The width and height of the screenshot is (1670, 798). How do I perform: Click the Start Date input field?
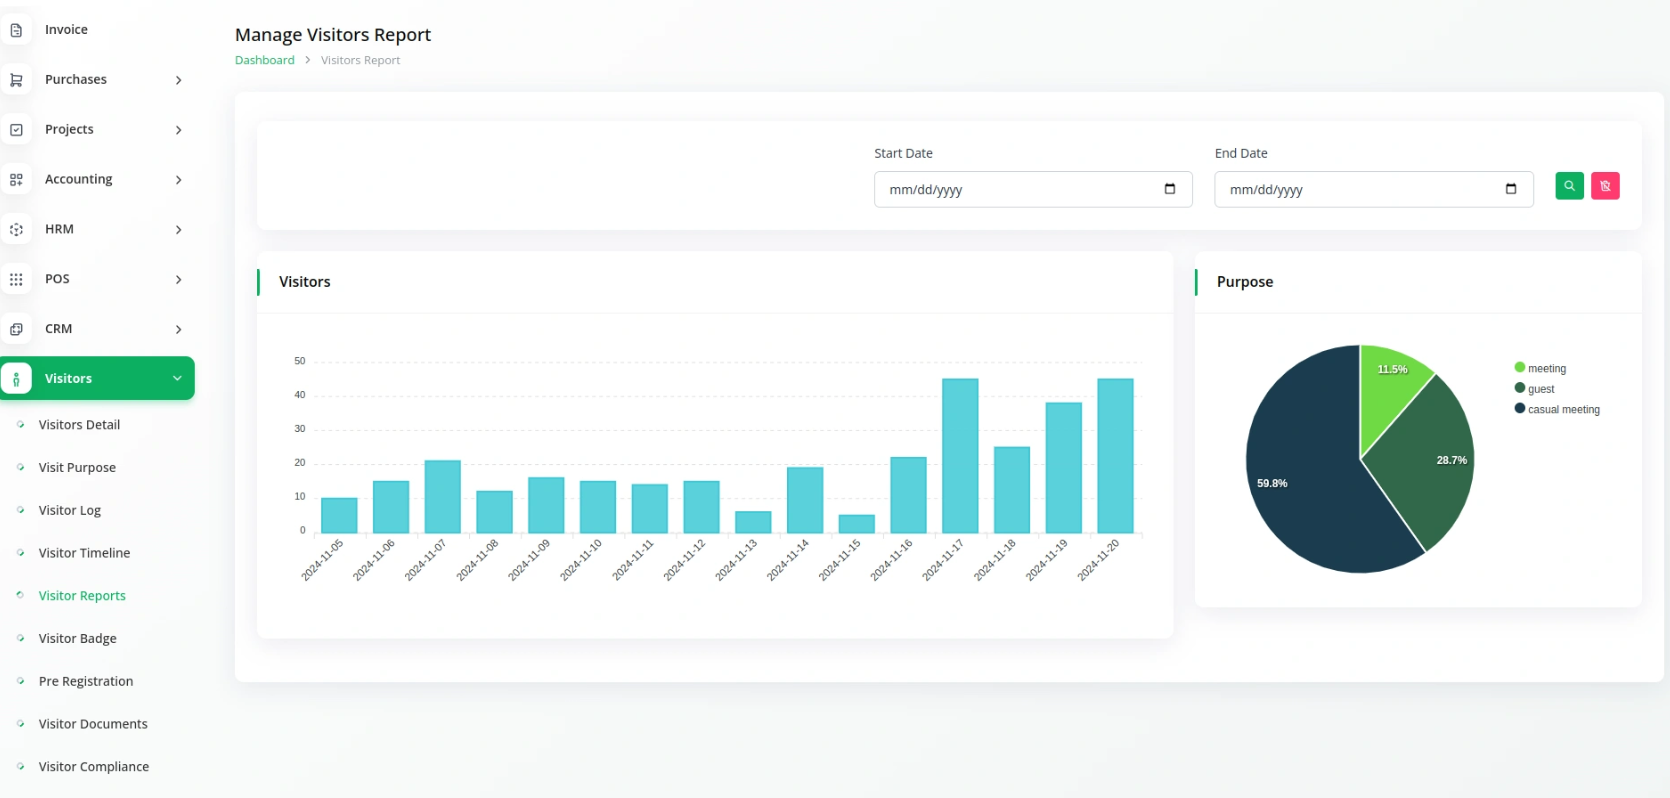point(1033,189)
